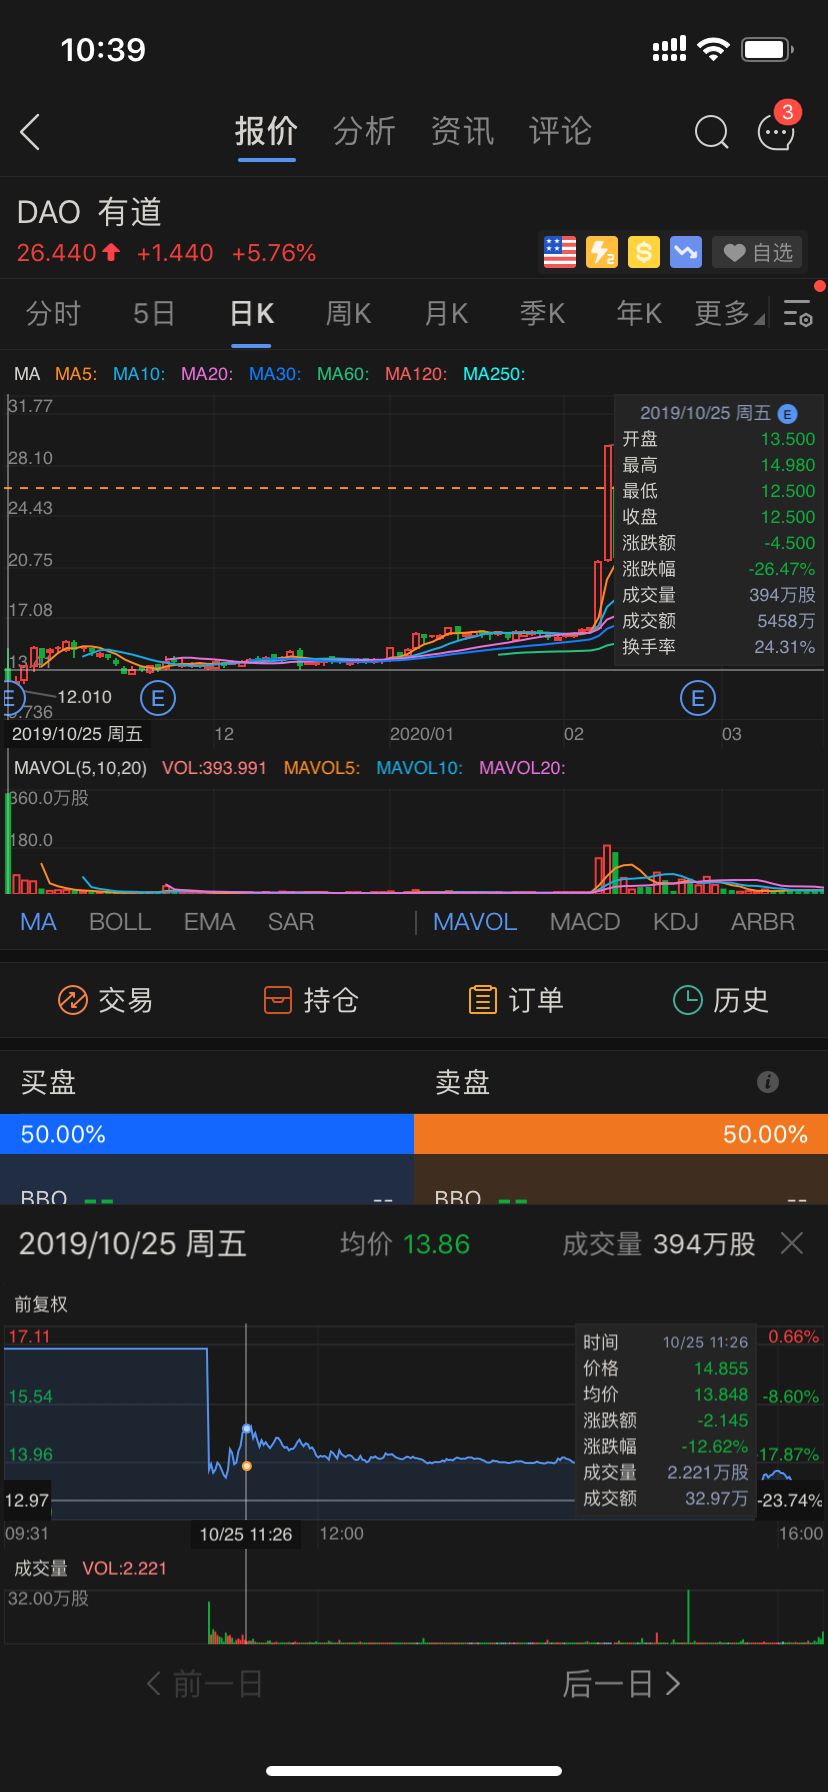Tap the 10/25 11:26 crosshair time label
Screen dimensions: 828x1792
246,1534
